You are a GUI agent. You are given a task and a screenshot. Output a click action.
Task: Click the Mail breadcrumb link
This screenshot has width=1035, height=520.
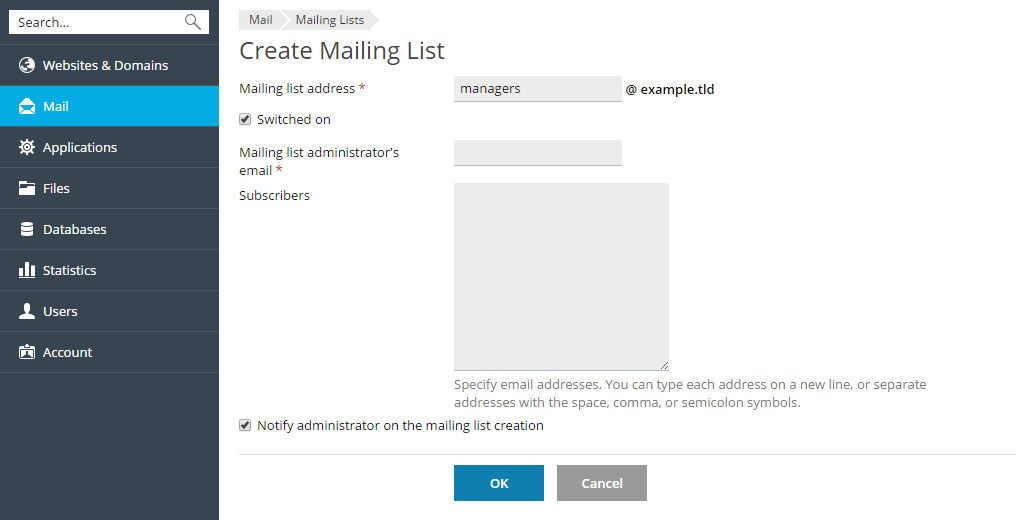[x=260, y=20]
